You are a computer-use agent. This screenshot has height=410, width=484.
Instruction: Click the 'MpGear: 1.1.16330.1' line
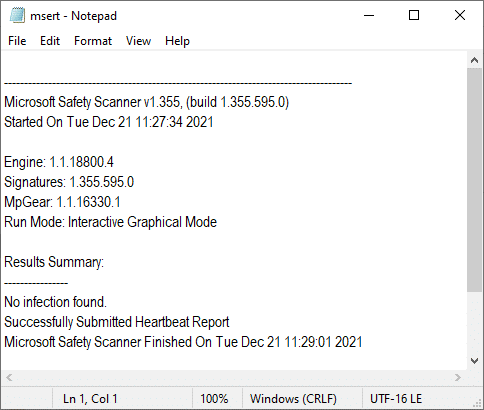(62, 202)
